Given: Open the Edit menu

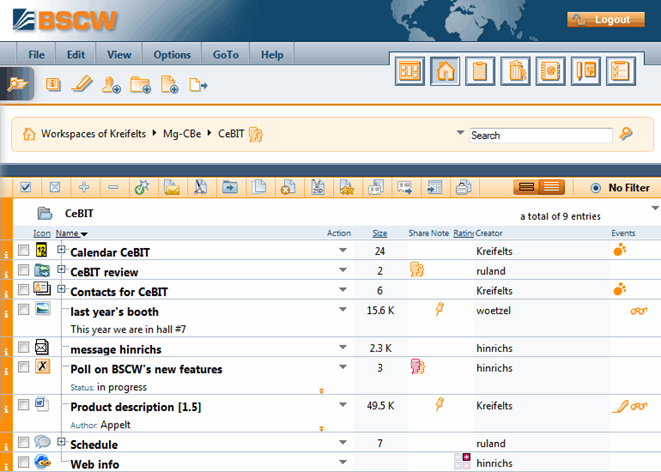Looking at the screenshot, I should tap(76, 55).
